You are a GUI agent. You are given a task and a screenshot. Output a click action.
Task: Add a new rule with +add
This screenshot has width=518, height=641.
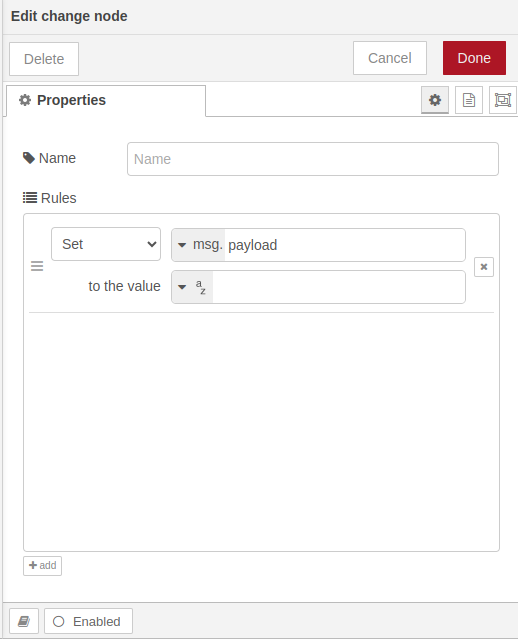[43, 566]
